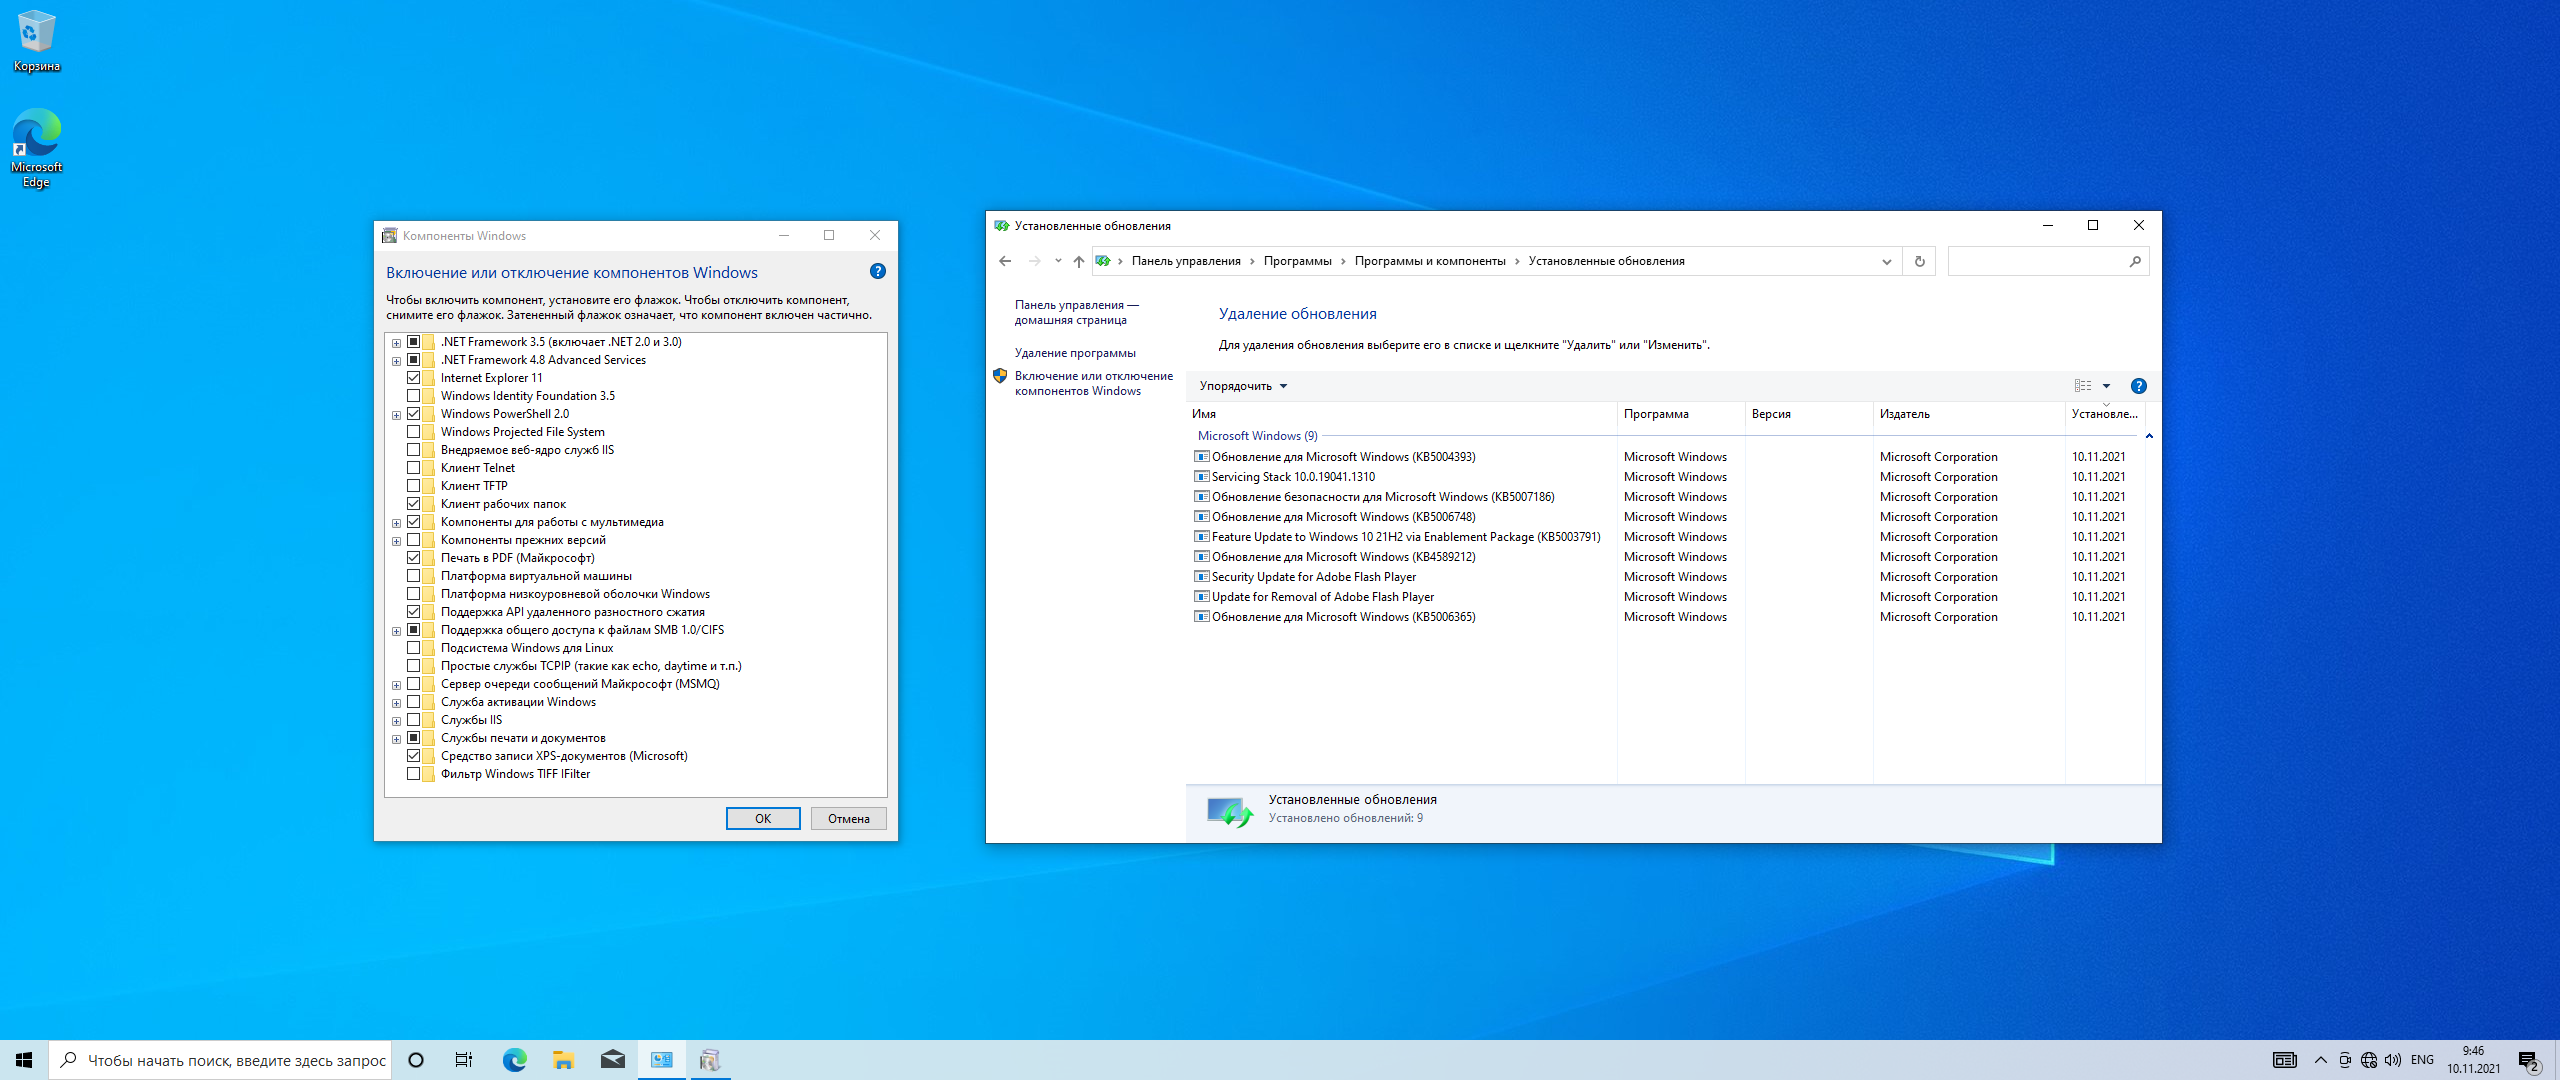Click the back navigation arrow
Image resolution: width=2560 pixels, height=1080 pixels.
coord(1005,261)
